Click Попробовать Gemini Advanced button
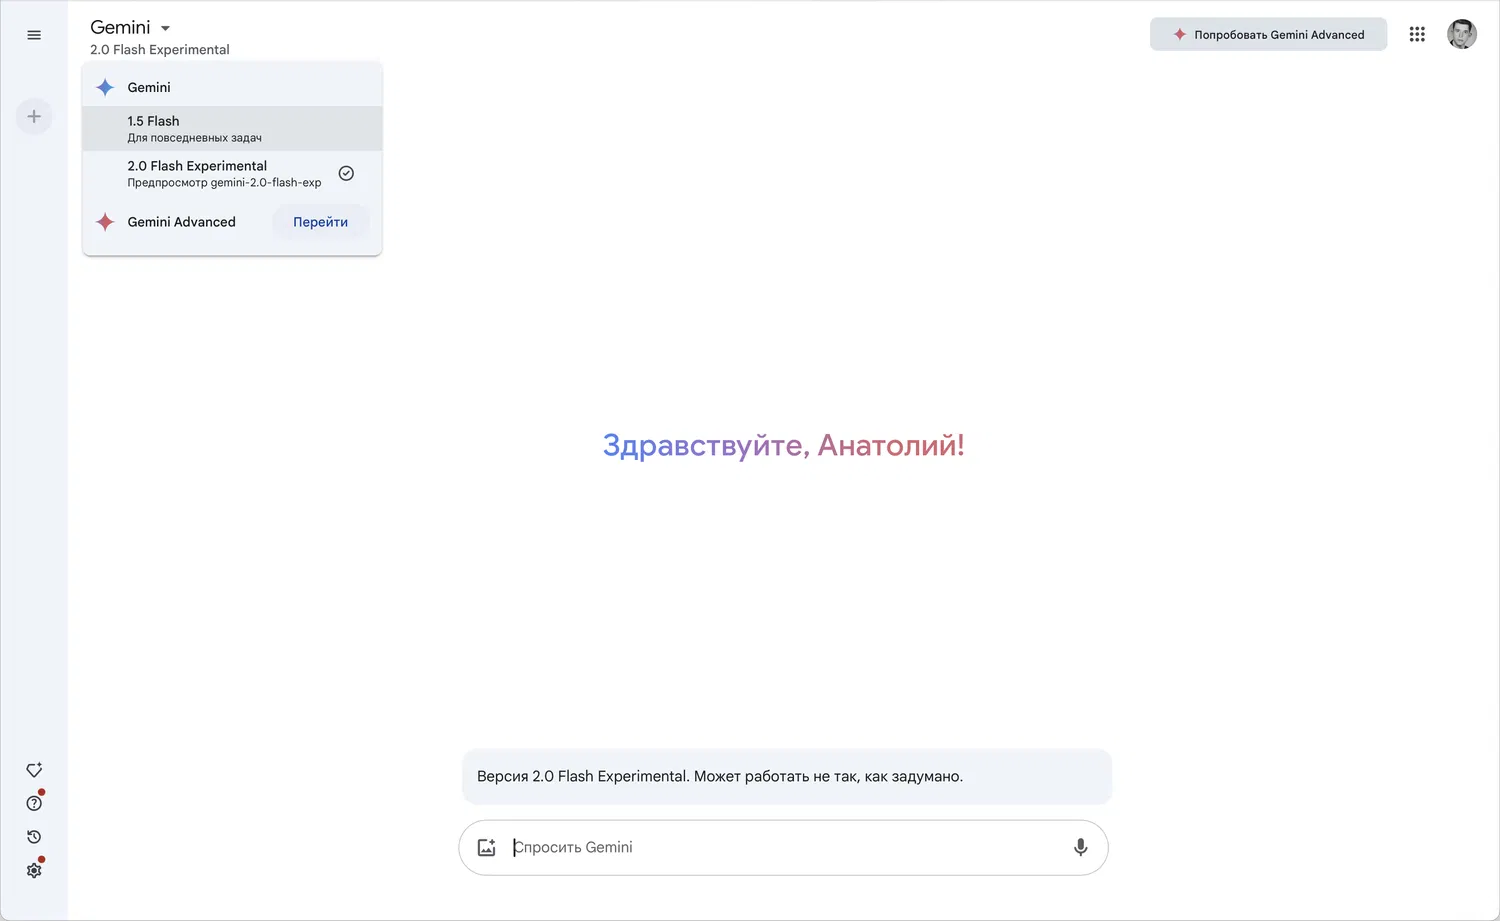 (x=1268, y=34)
